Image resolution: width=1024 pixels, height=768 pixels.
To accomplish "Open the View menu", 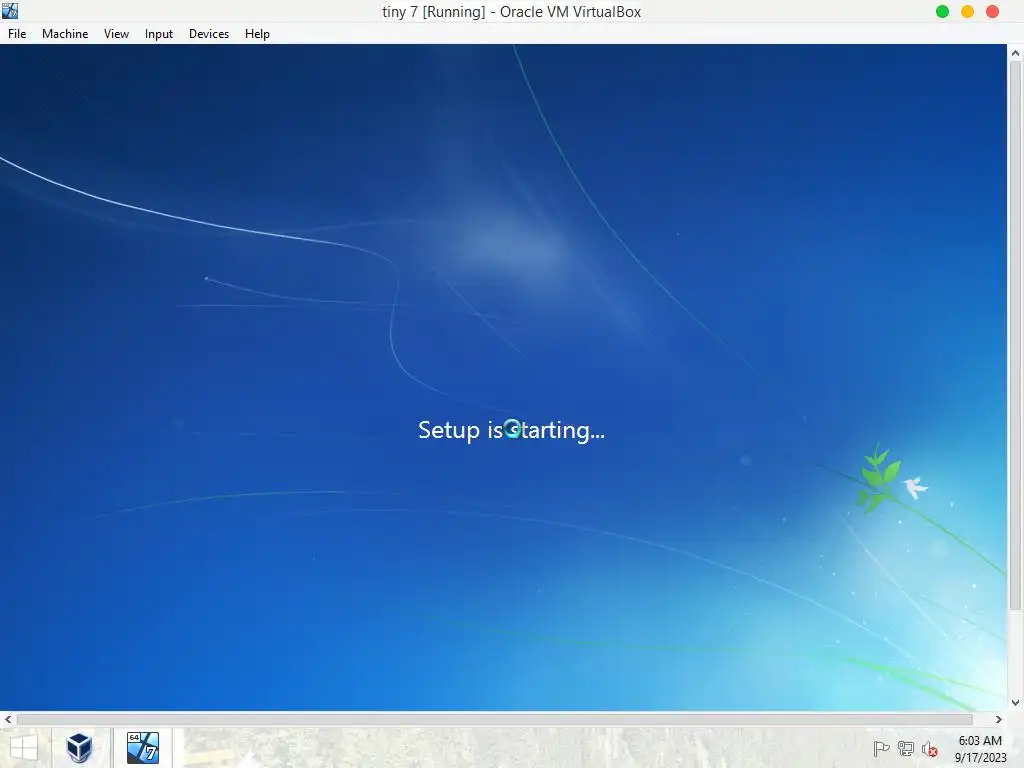I will [x=116, y=34].
